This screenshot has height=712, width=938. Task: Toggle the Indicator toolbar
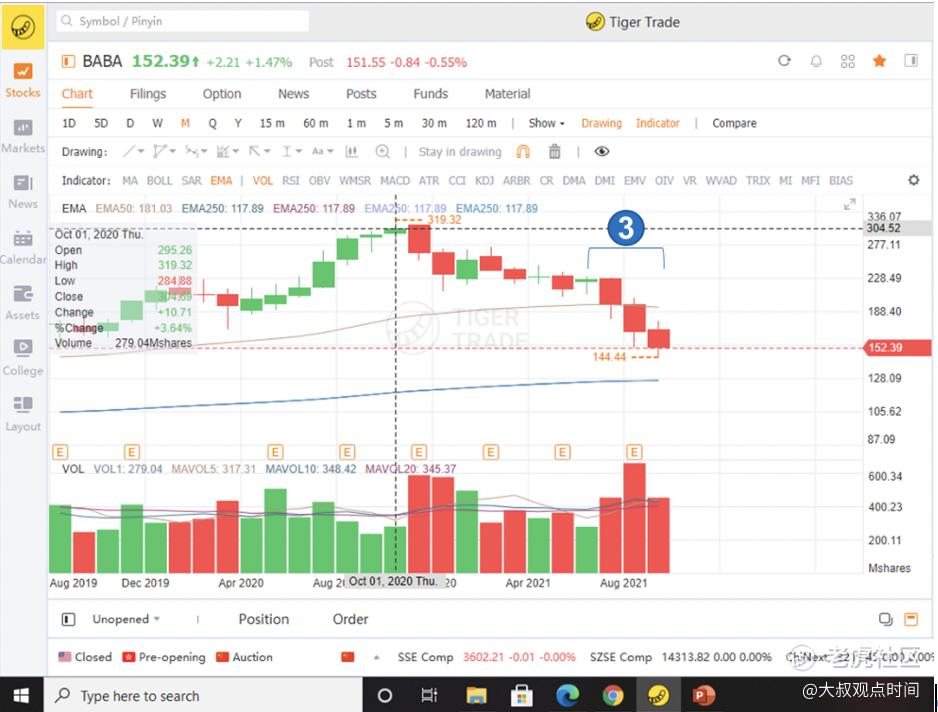coord(657,123)
